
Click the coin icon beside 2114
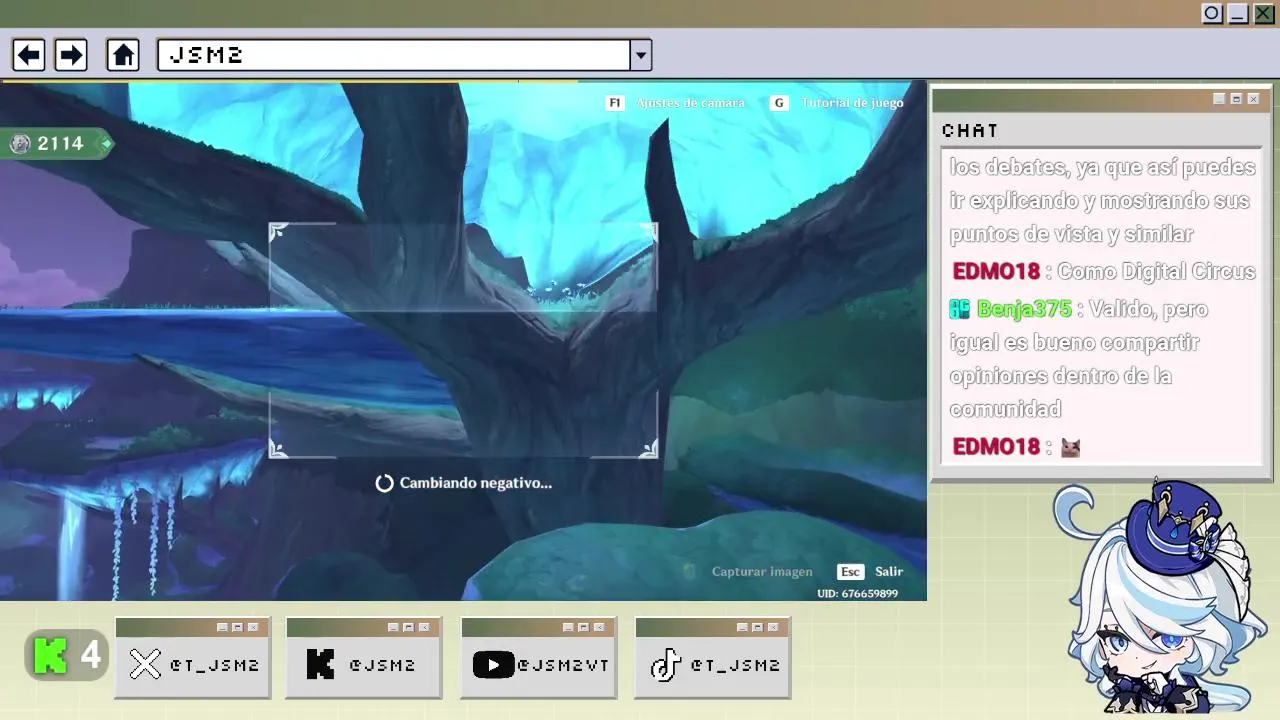[20, 144]
